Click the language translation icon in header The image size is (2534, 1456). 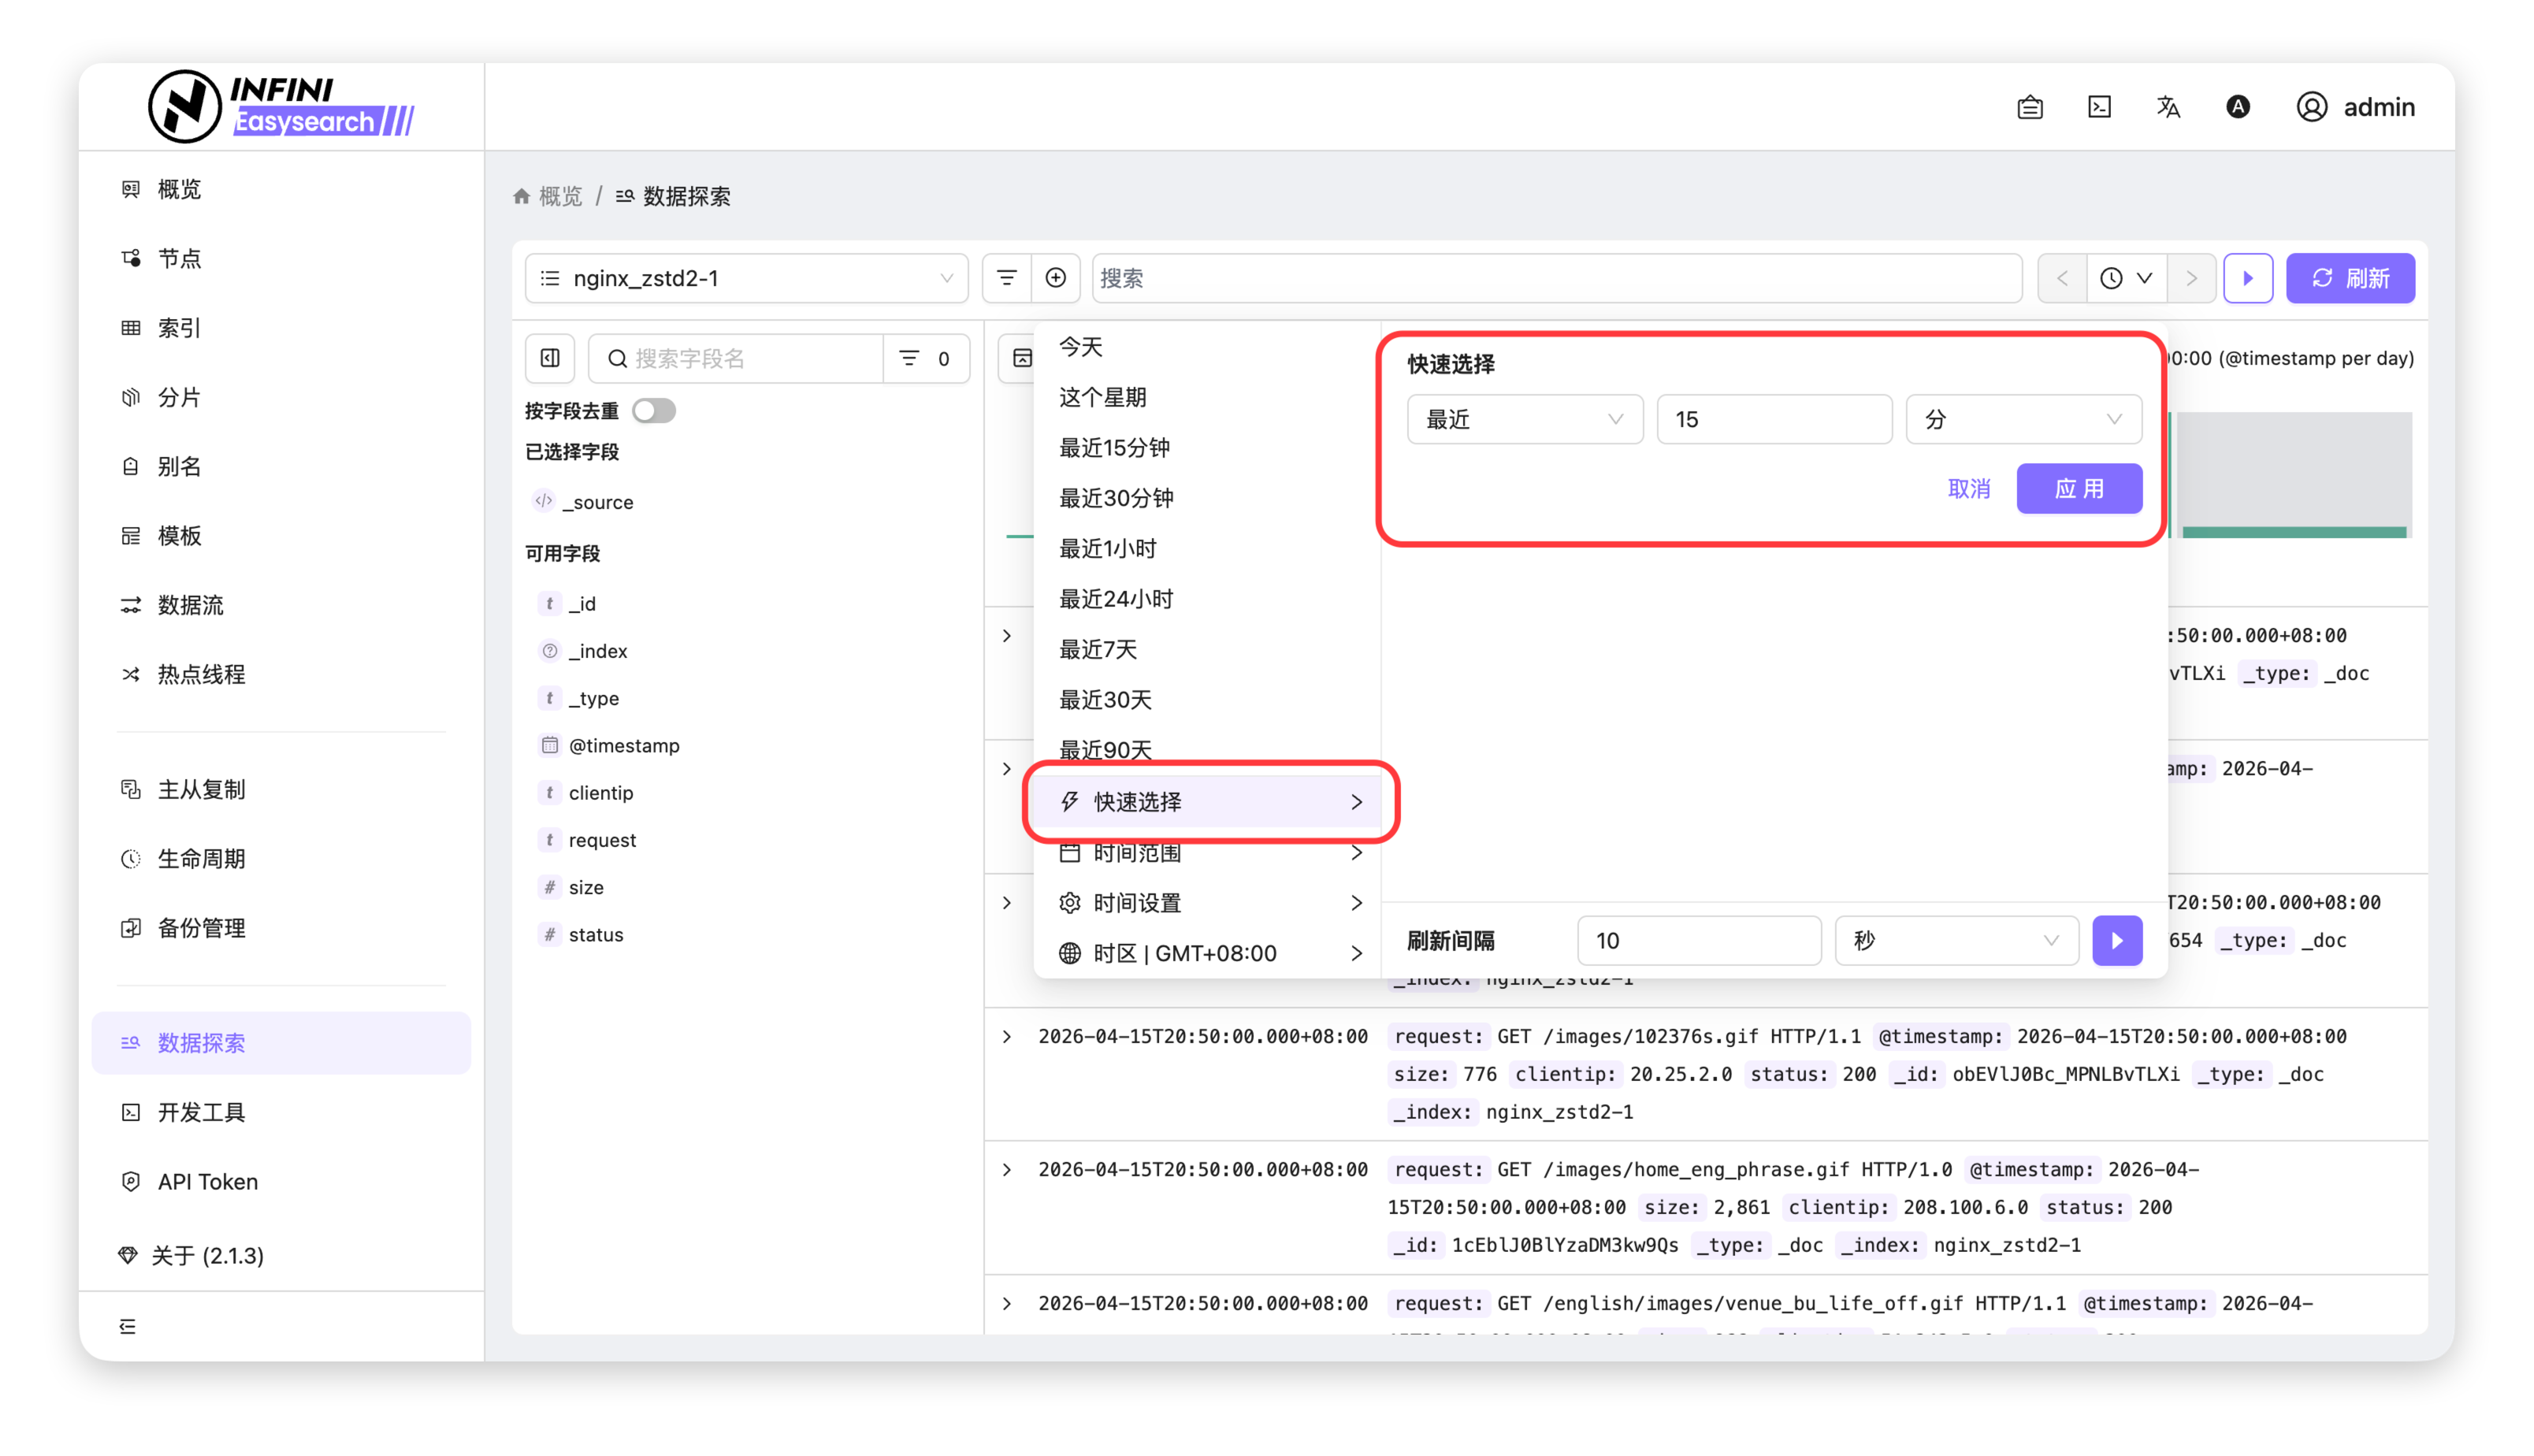(x=2168, y=107)
